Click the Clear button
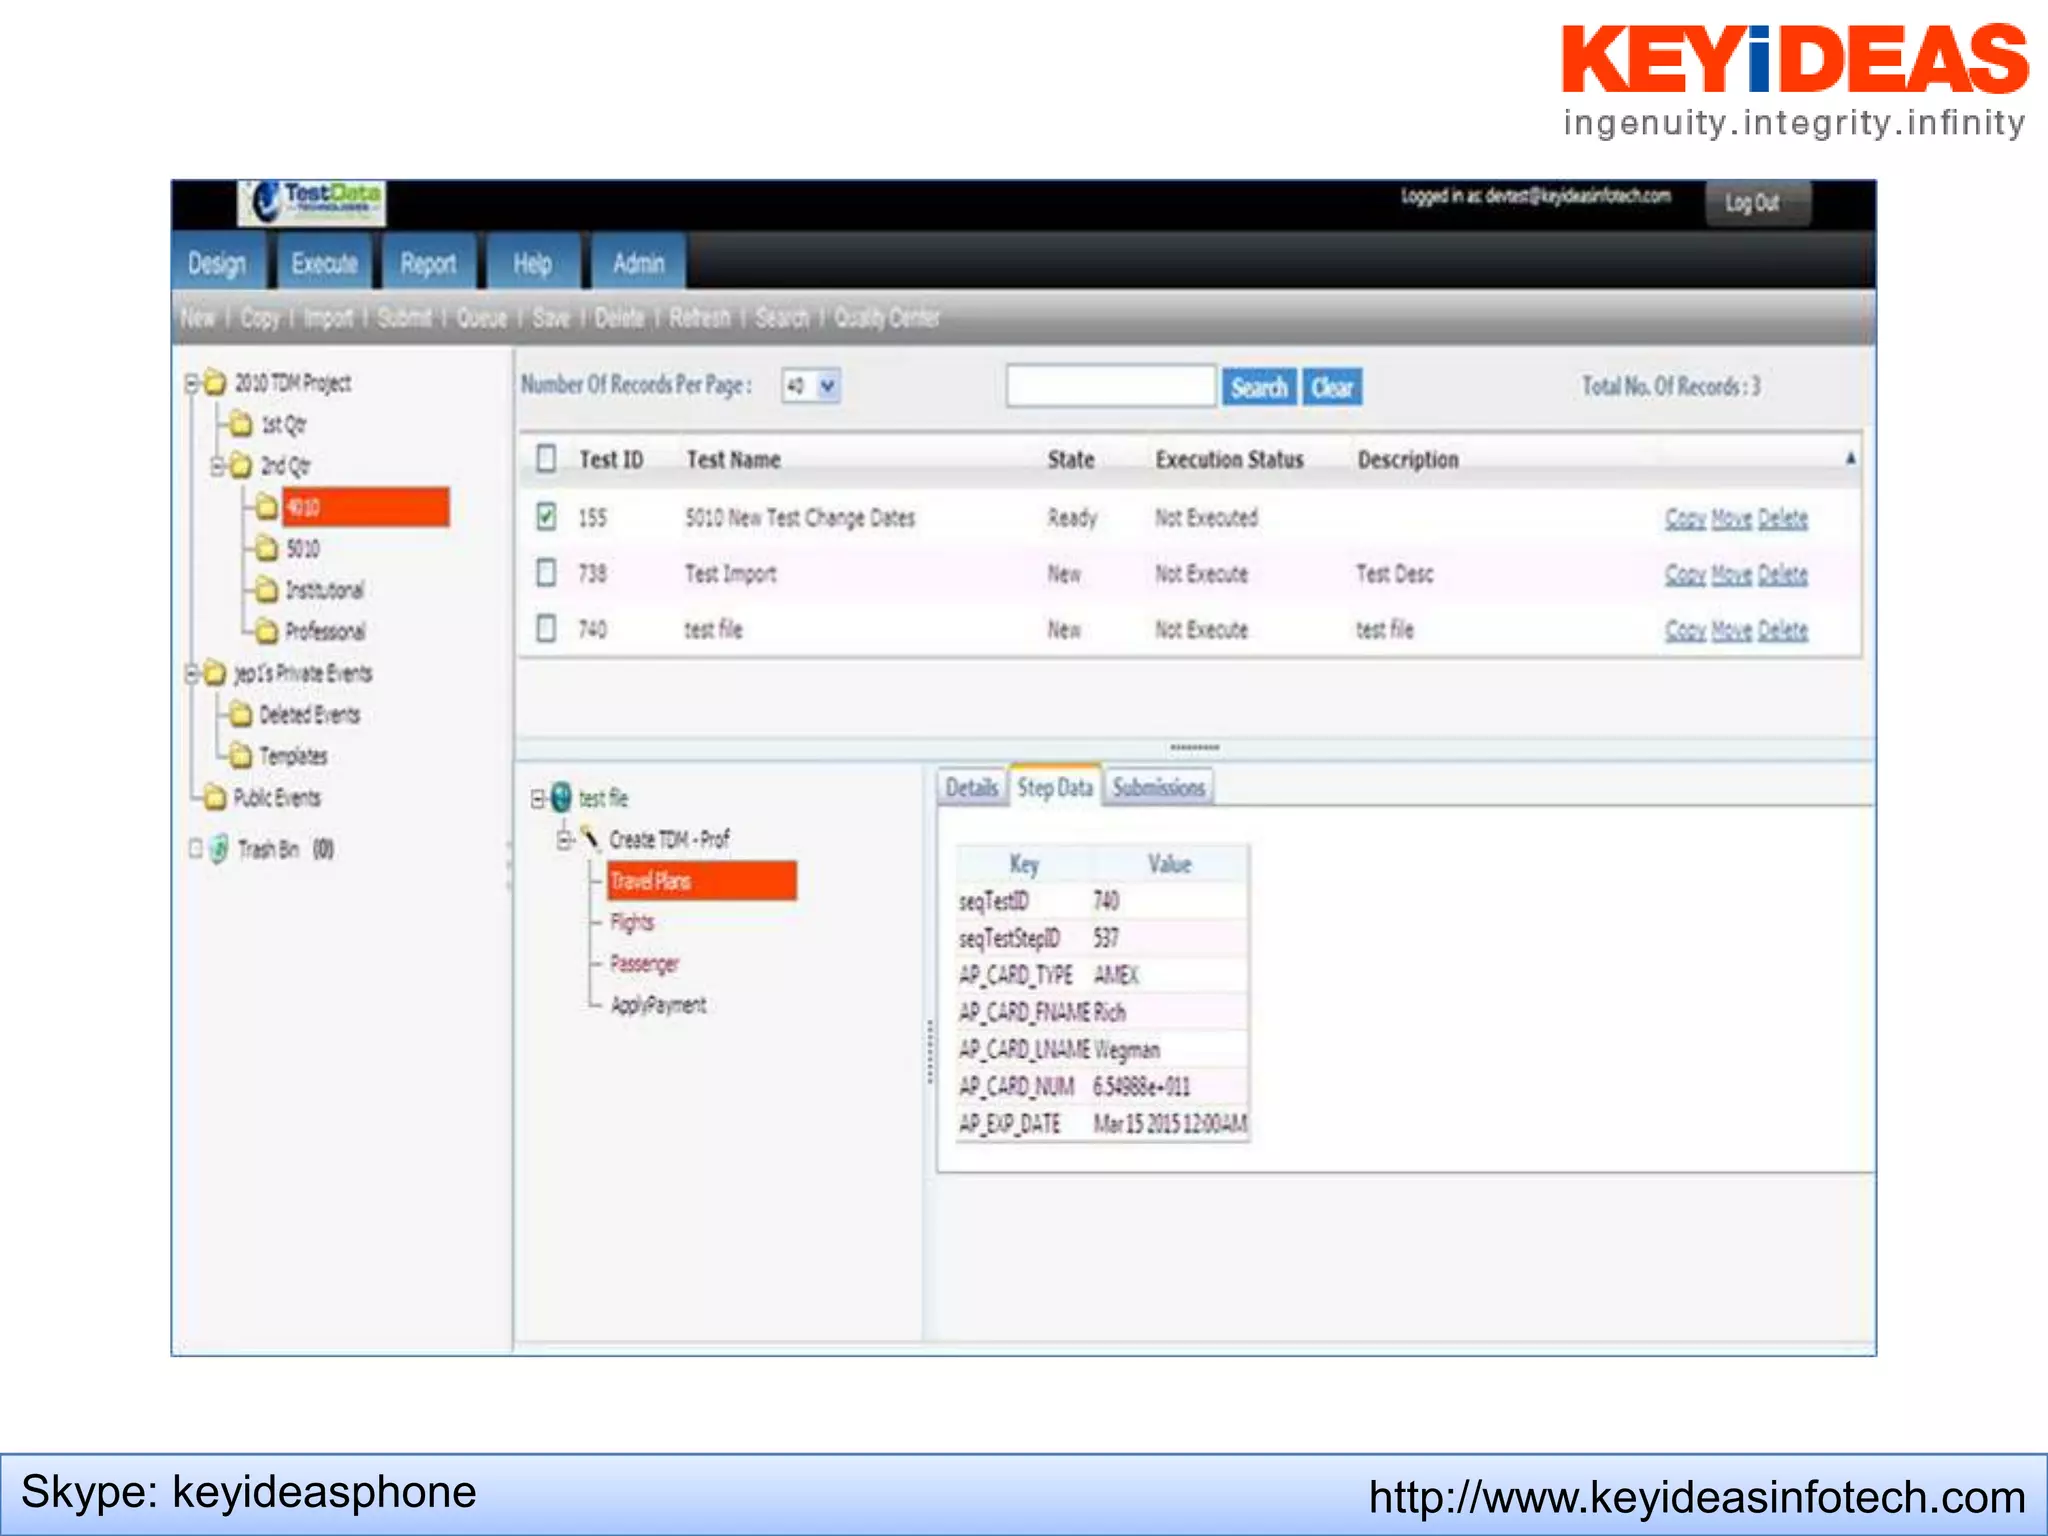The height and width of the screenshot is (1536, 2048). [x=1332, y=387]
